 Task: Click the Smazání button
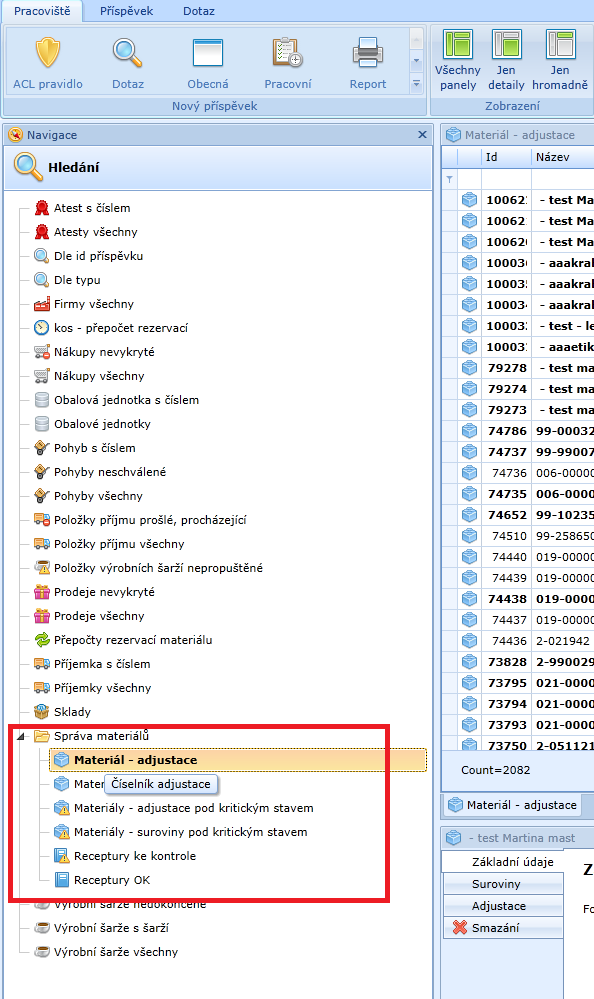[503, 928]
